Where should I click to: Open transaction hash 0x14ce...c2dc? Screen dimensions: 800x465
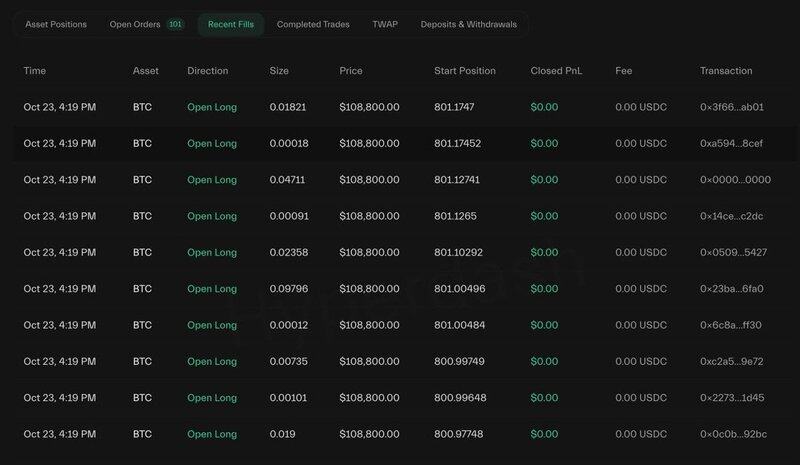pyautogui.click(x=732, y=216)
